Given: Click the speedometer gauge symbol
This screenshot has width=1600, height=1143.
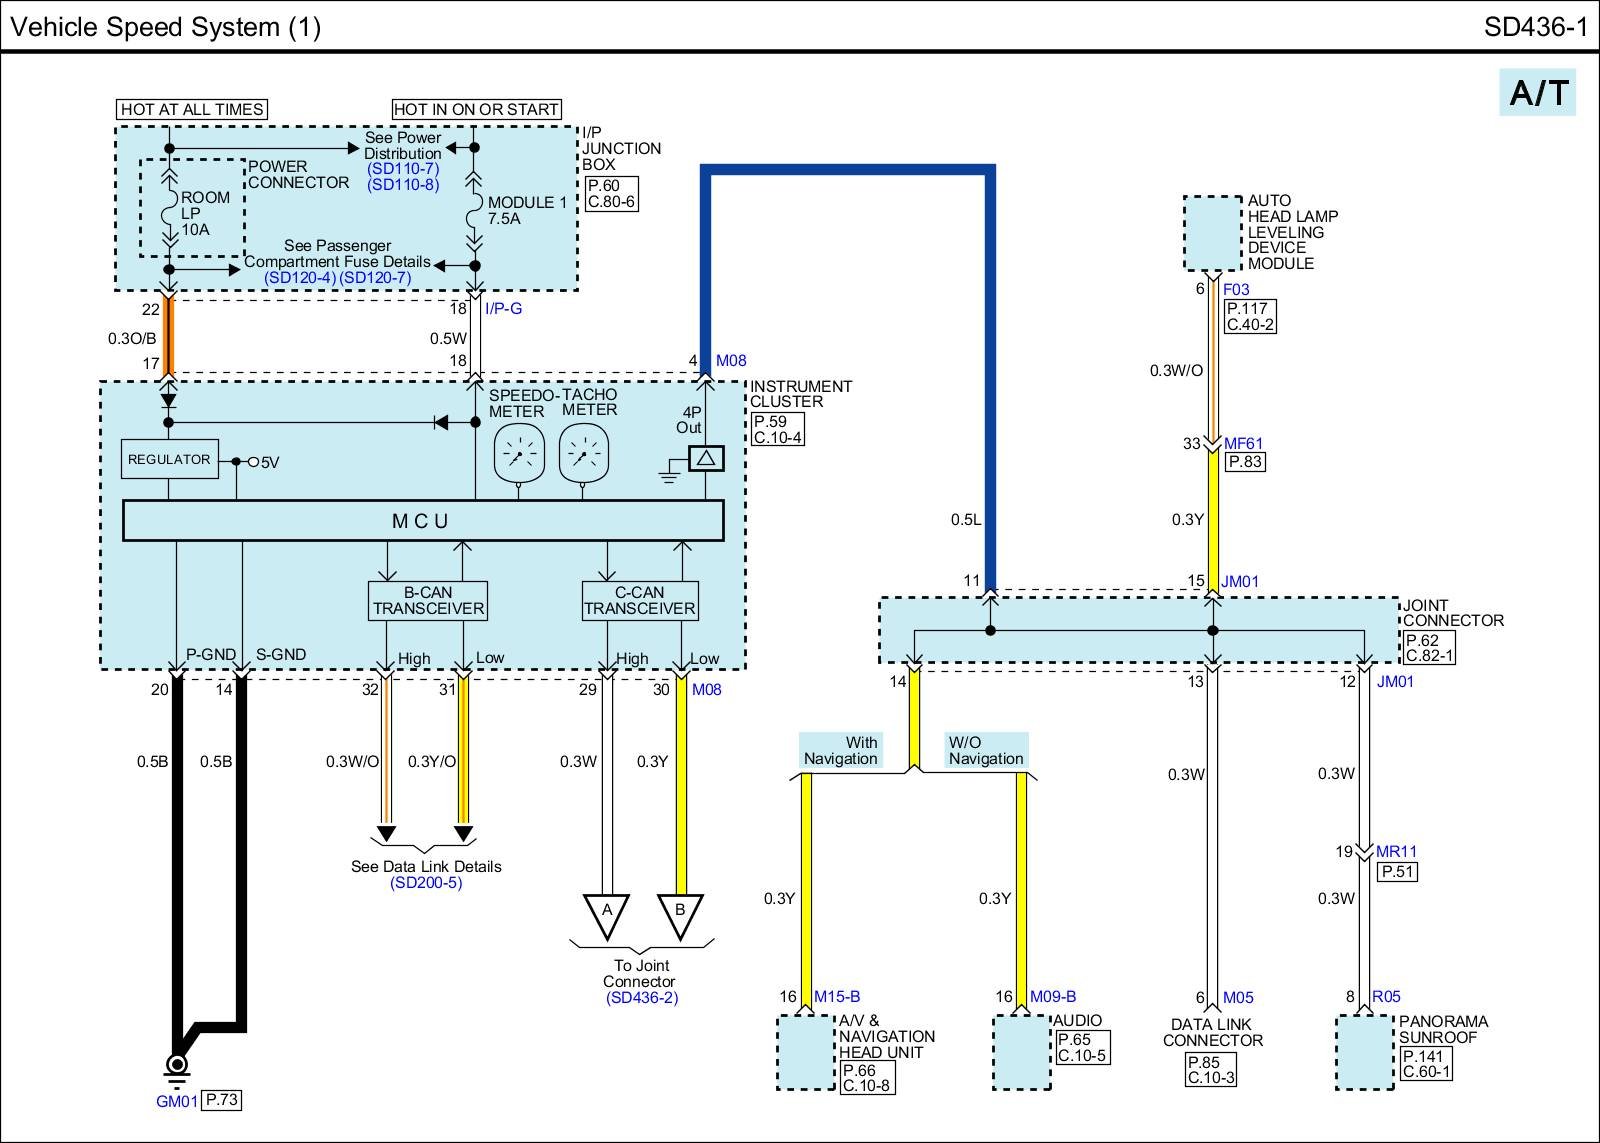Looking at the screenshot, I should click(x=519, y=453).
